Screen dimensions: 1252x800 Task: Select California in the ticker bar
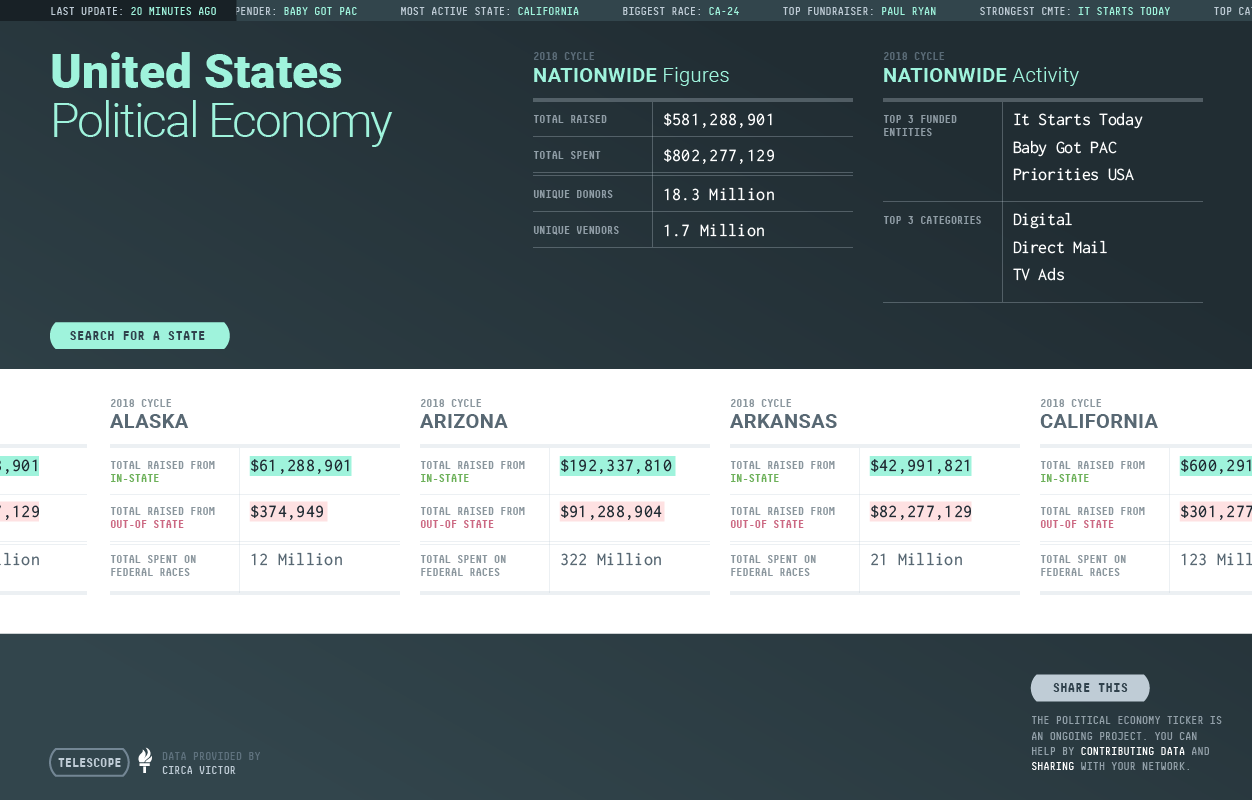(548, 11)
